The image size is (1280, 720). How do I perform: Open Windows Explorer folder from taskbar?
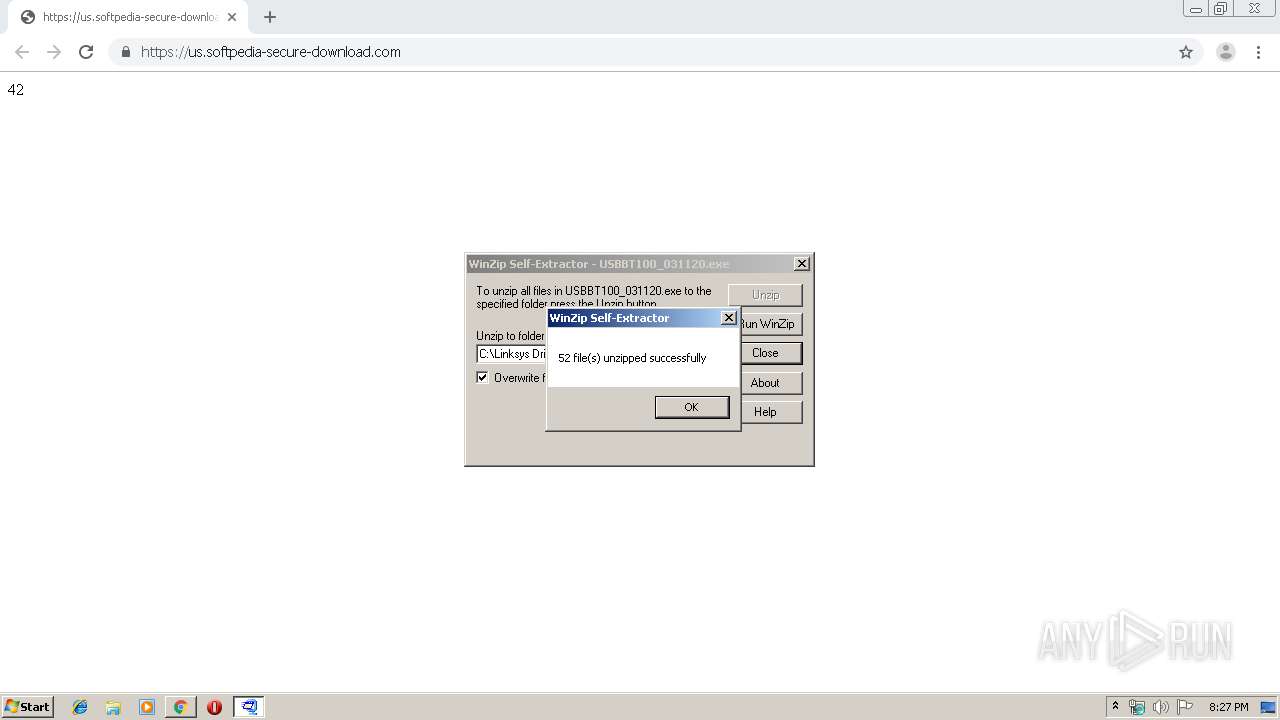(113, 707)
